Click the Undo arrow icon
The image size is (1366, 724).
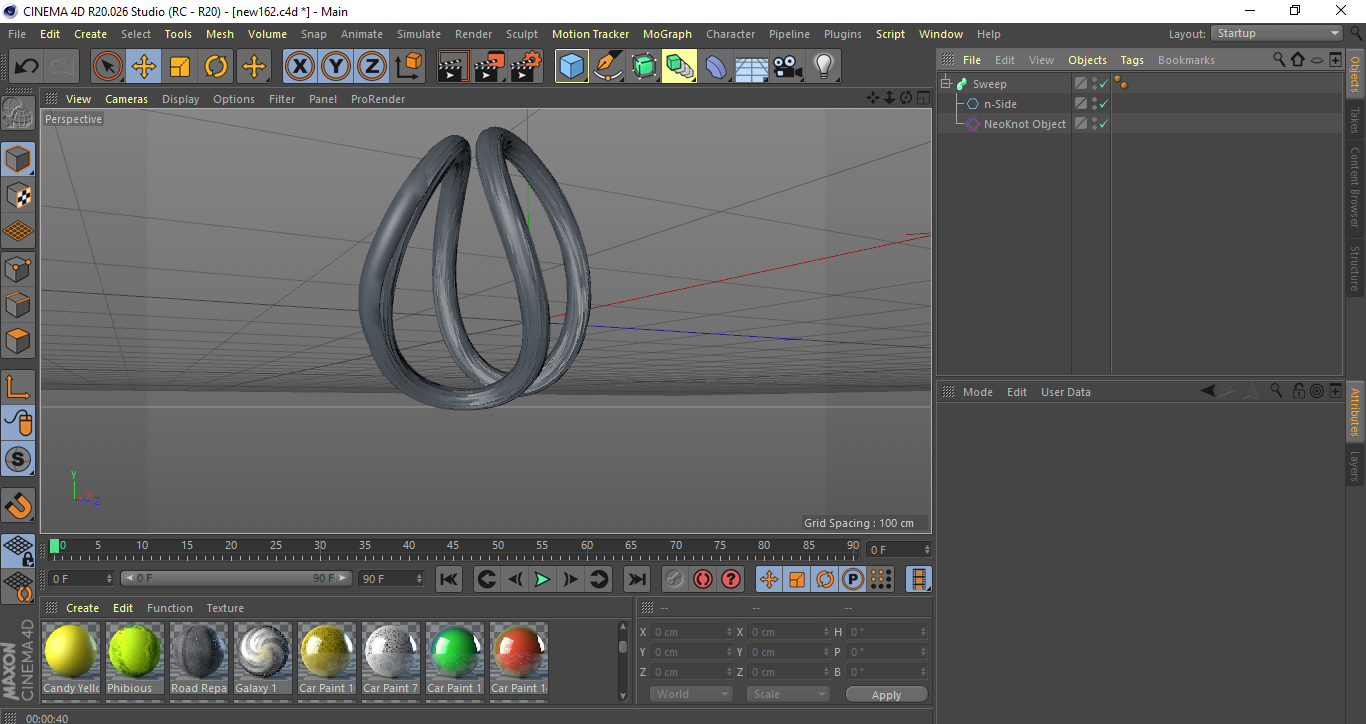coord(27,67)
